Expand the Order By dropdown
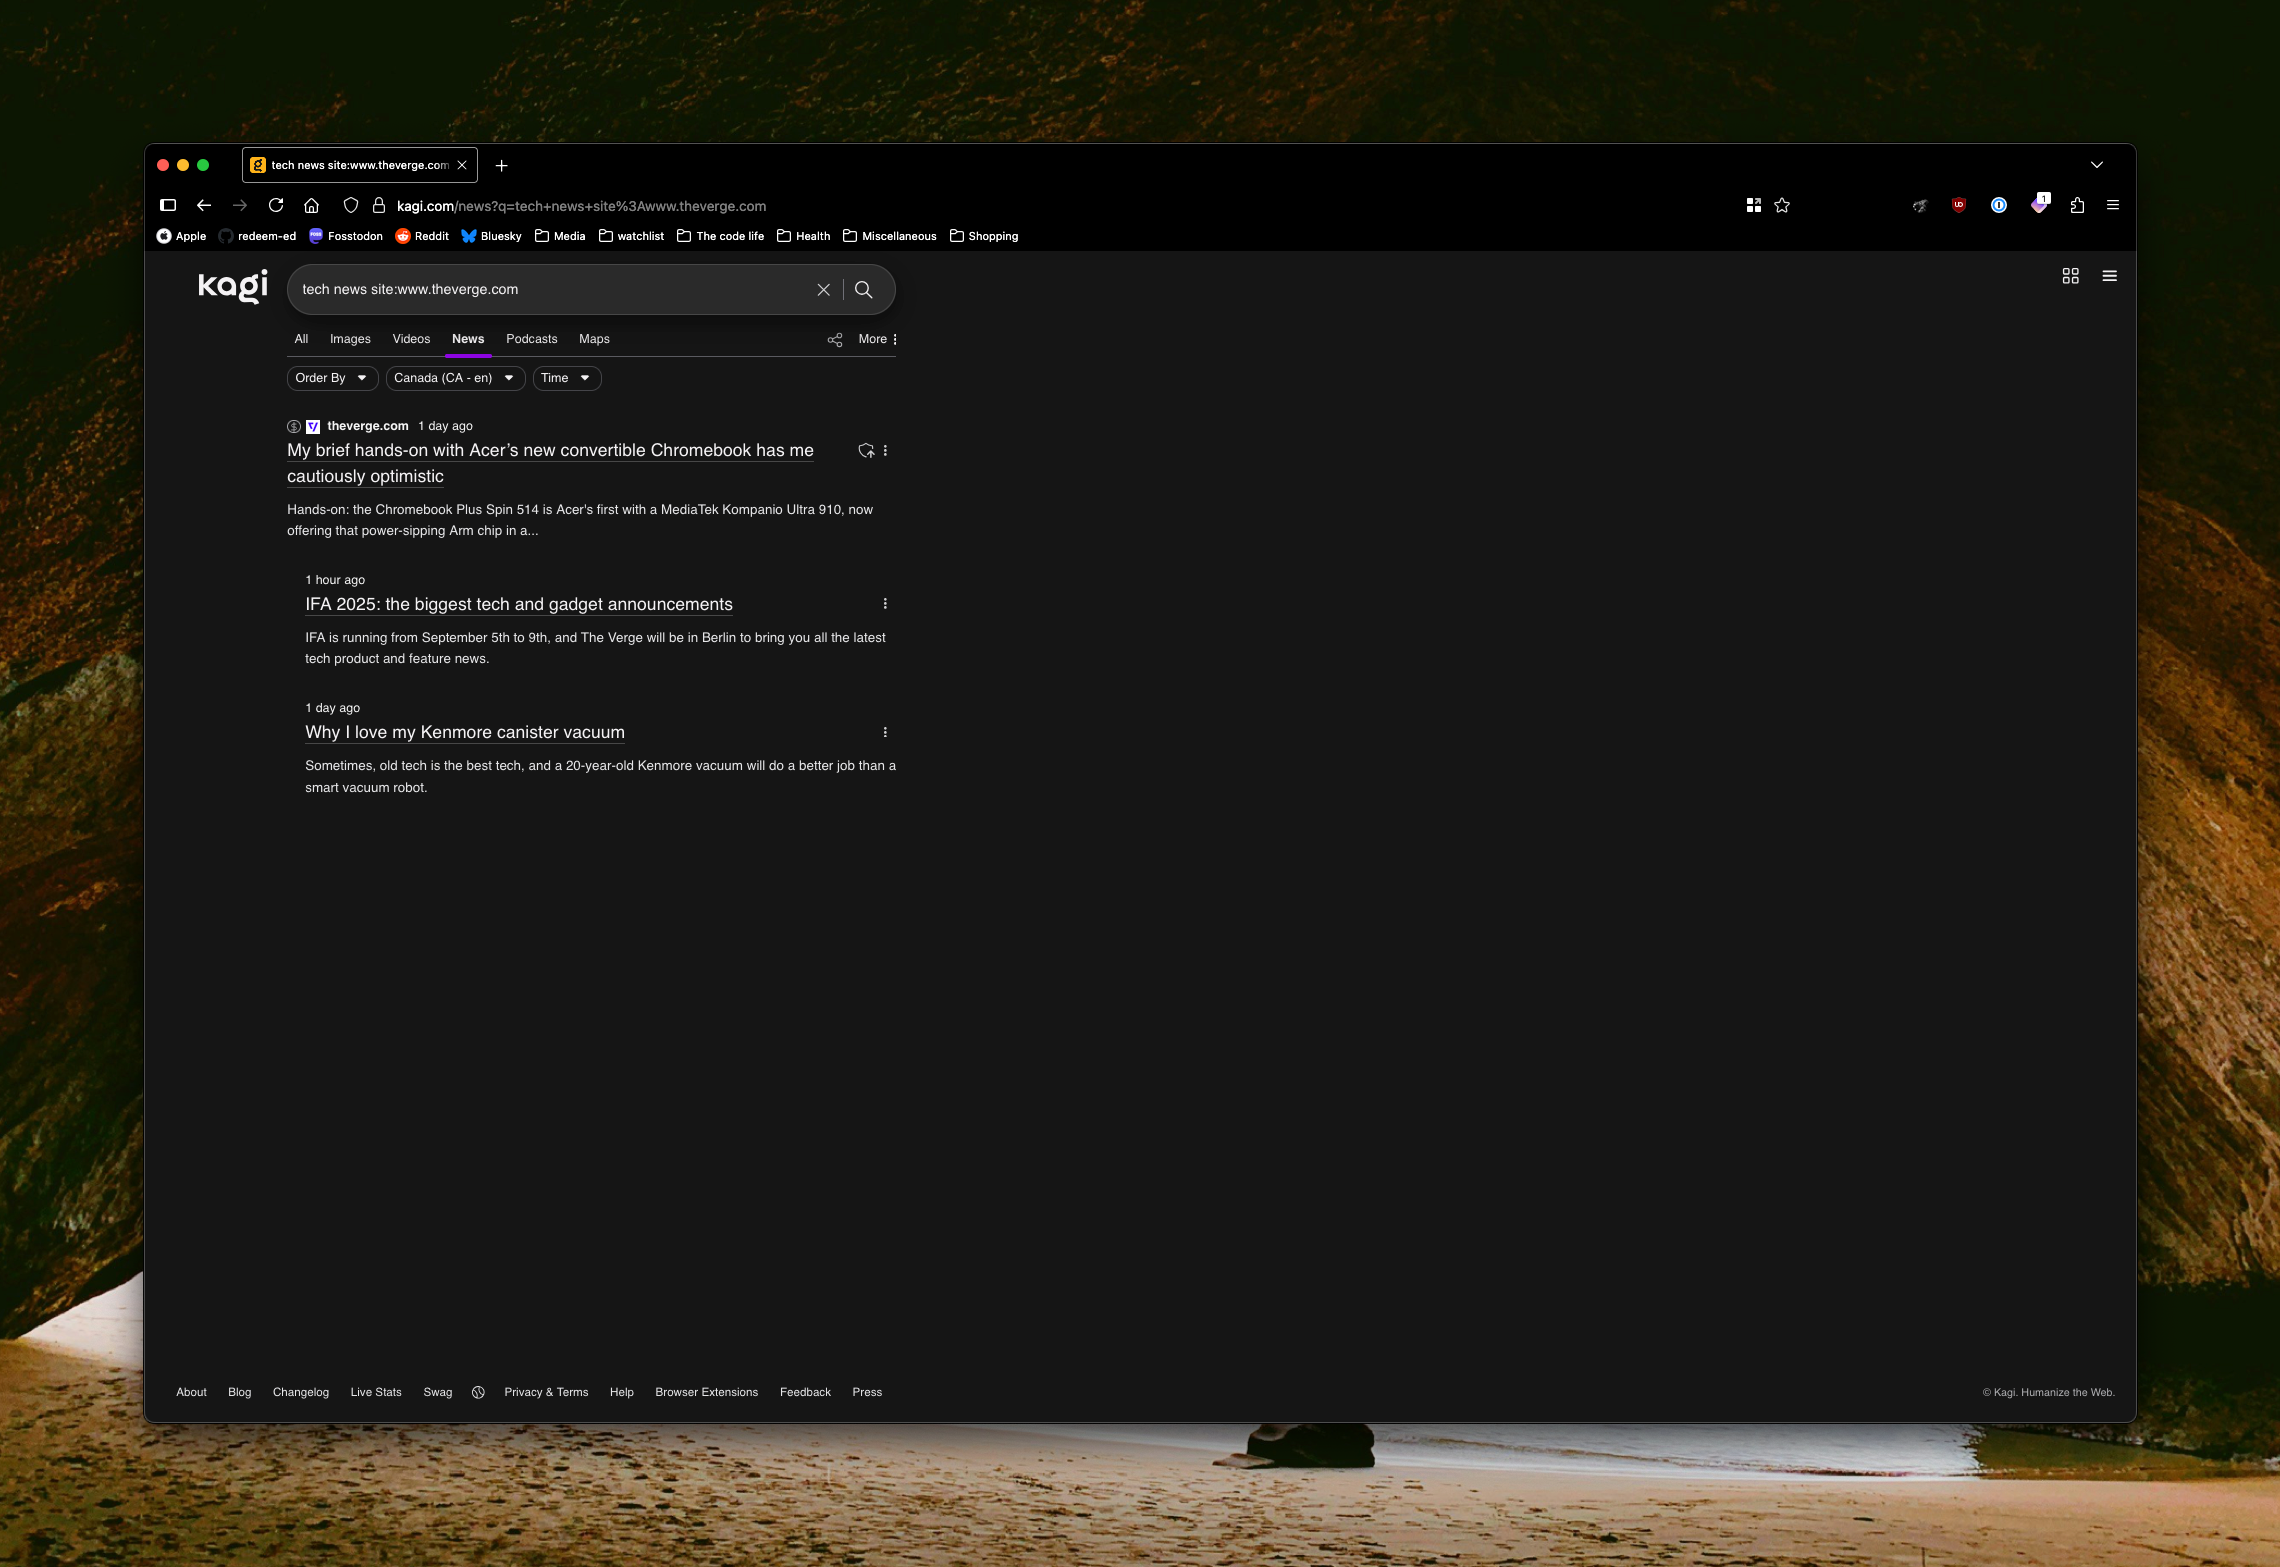 [331, 378]
